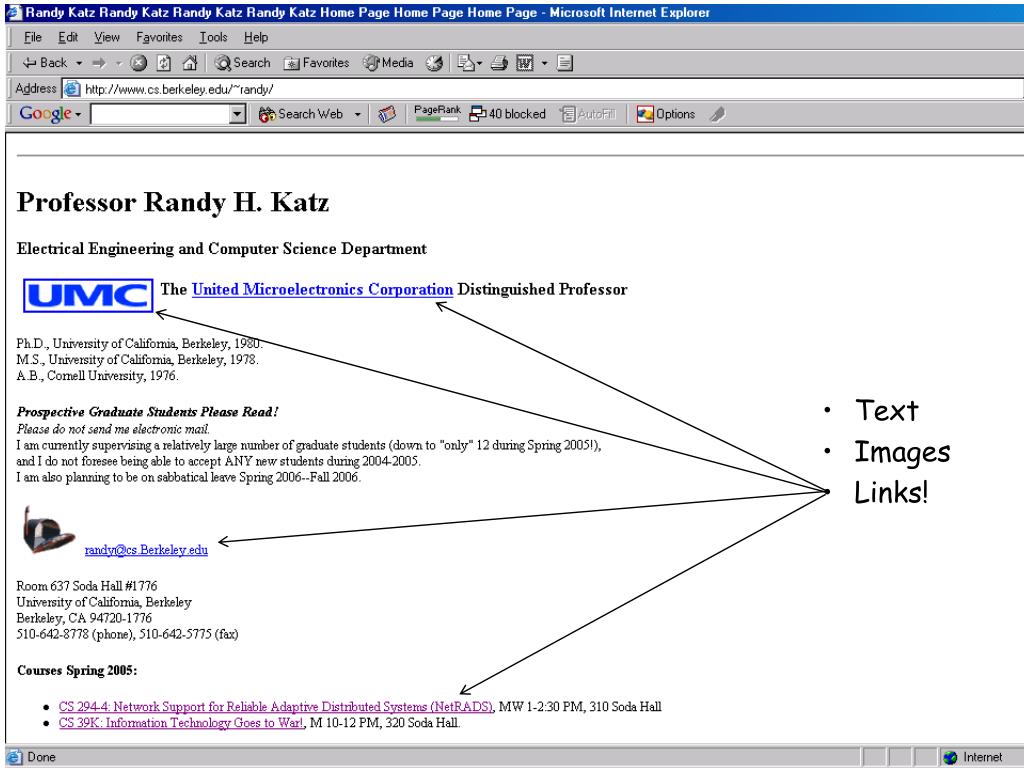This screenshot has width=1024, height=768.
Task: Print the page with the printer icon
Action: tap(500, 63)
